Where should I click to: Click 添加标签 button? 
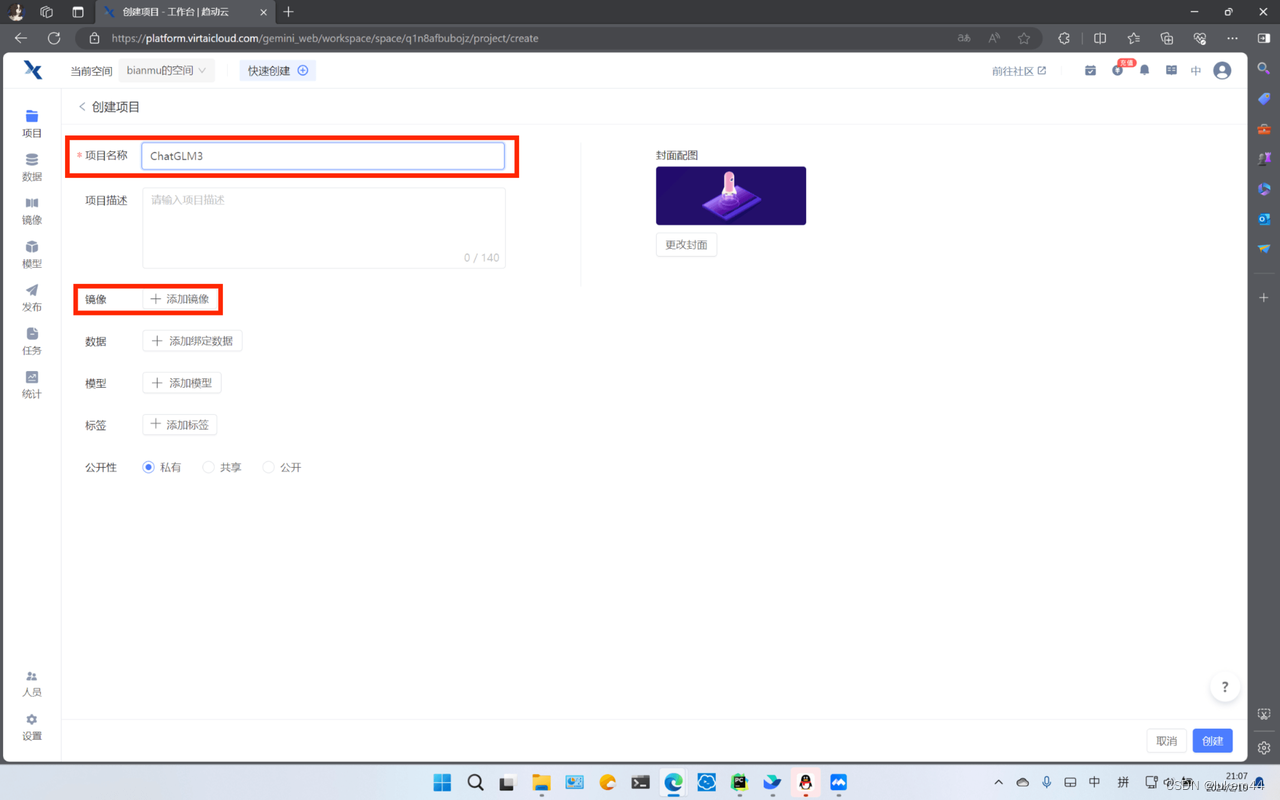[180, 425]
